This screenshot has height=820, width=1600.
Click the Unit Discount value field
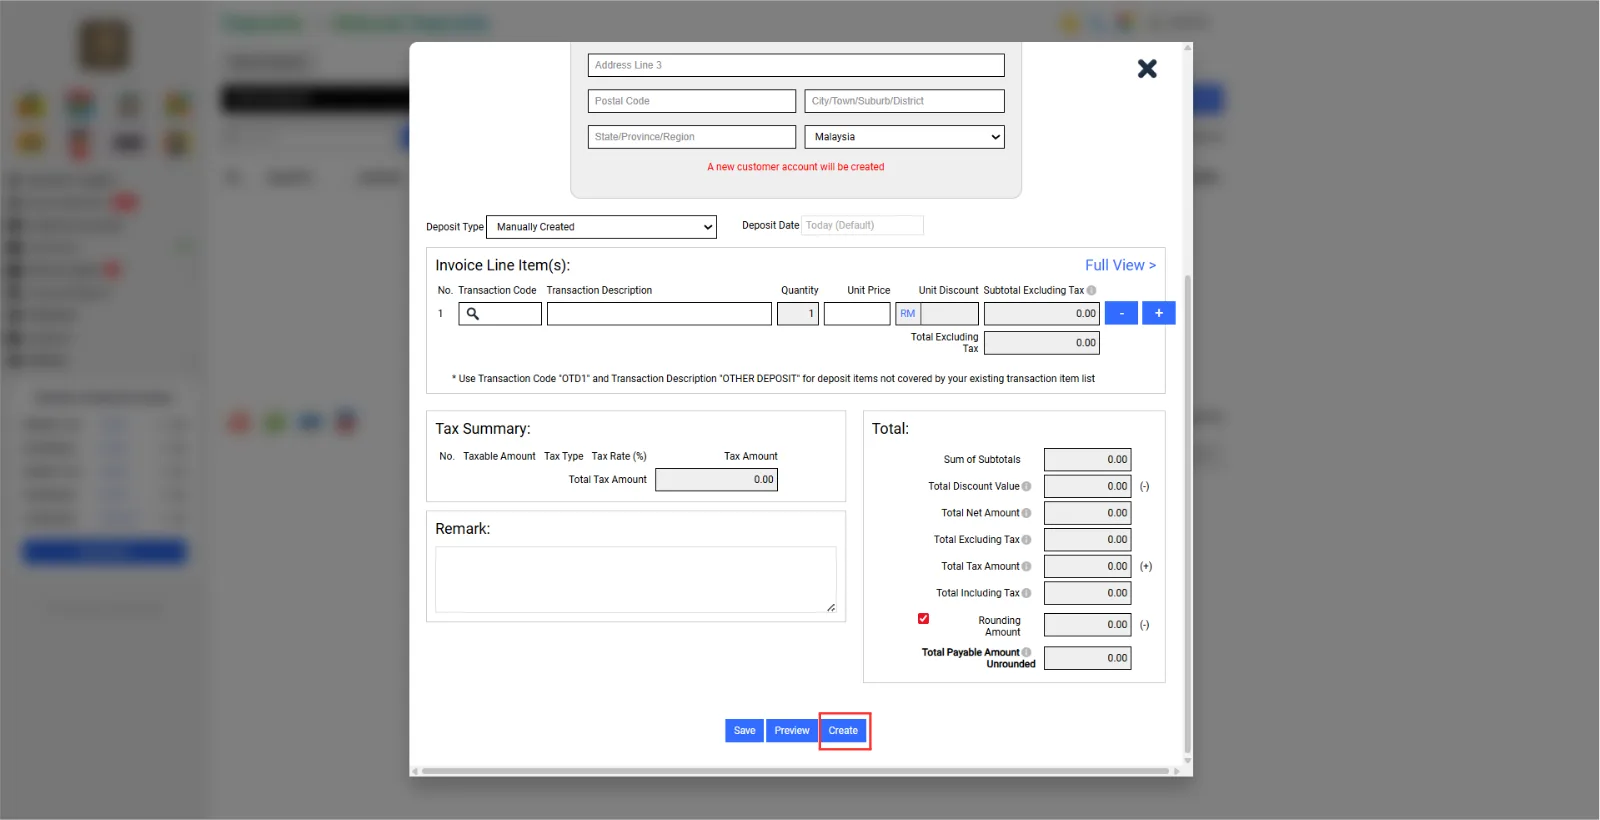pos(949,314)
